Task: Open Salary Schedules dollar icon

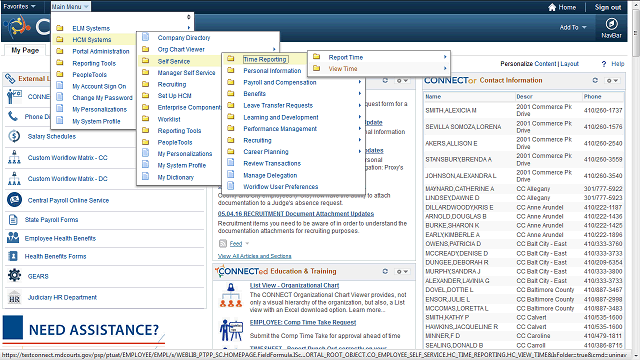Action: click(14, 136)
